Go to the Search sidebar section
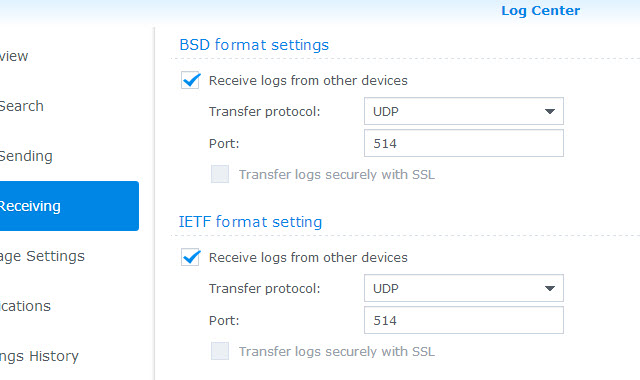The image size is (640, 380). (x=22, y=106)
